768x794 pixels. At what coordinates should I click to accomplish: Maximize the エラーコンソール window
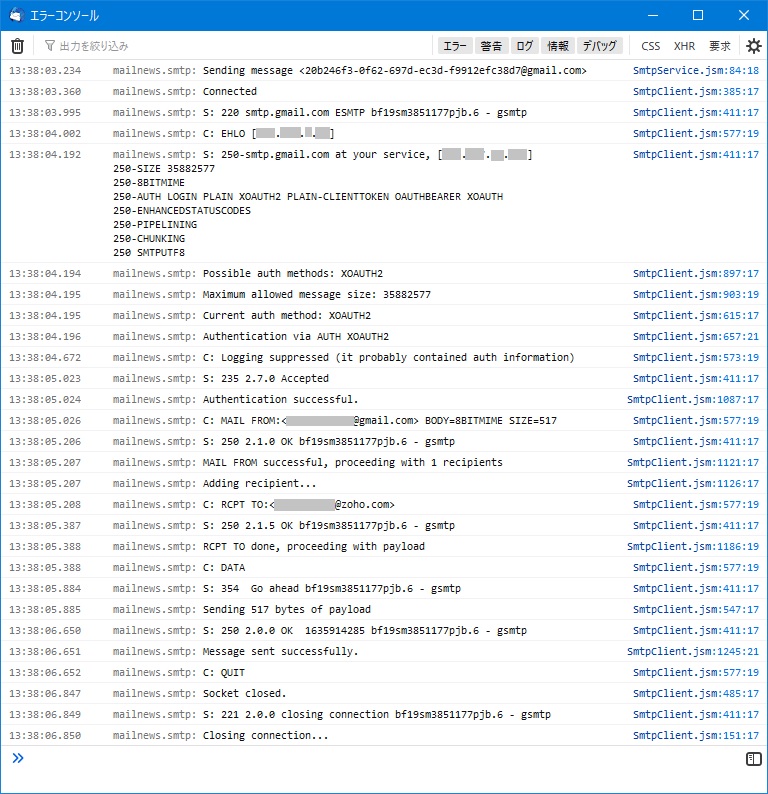(698, 15)
